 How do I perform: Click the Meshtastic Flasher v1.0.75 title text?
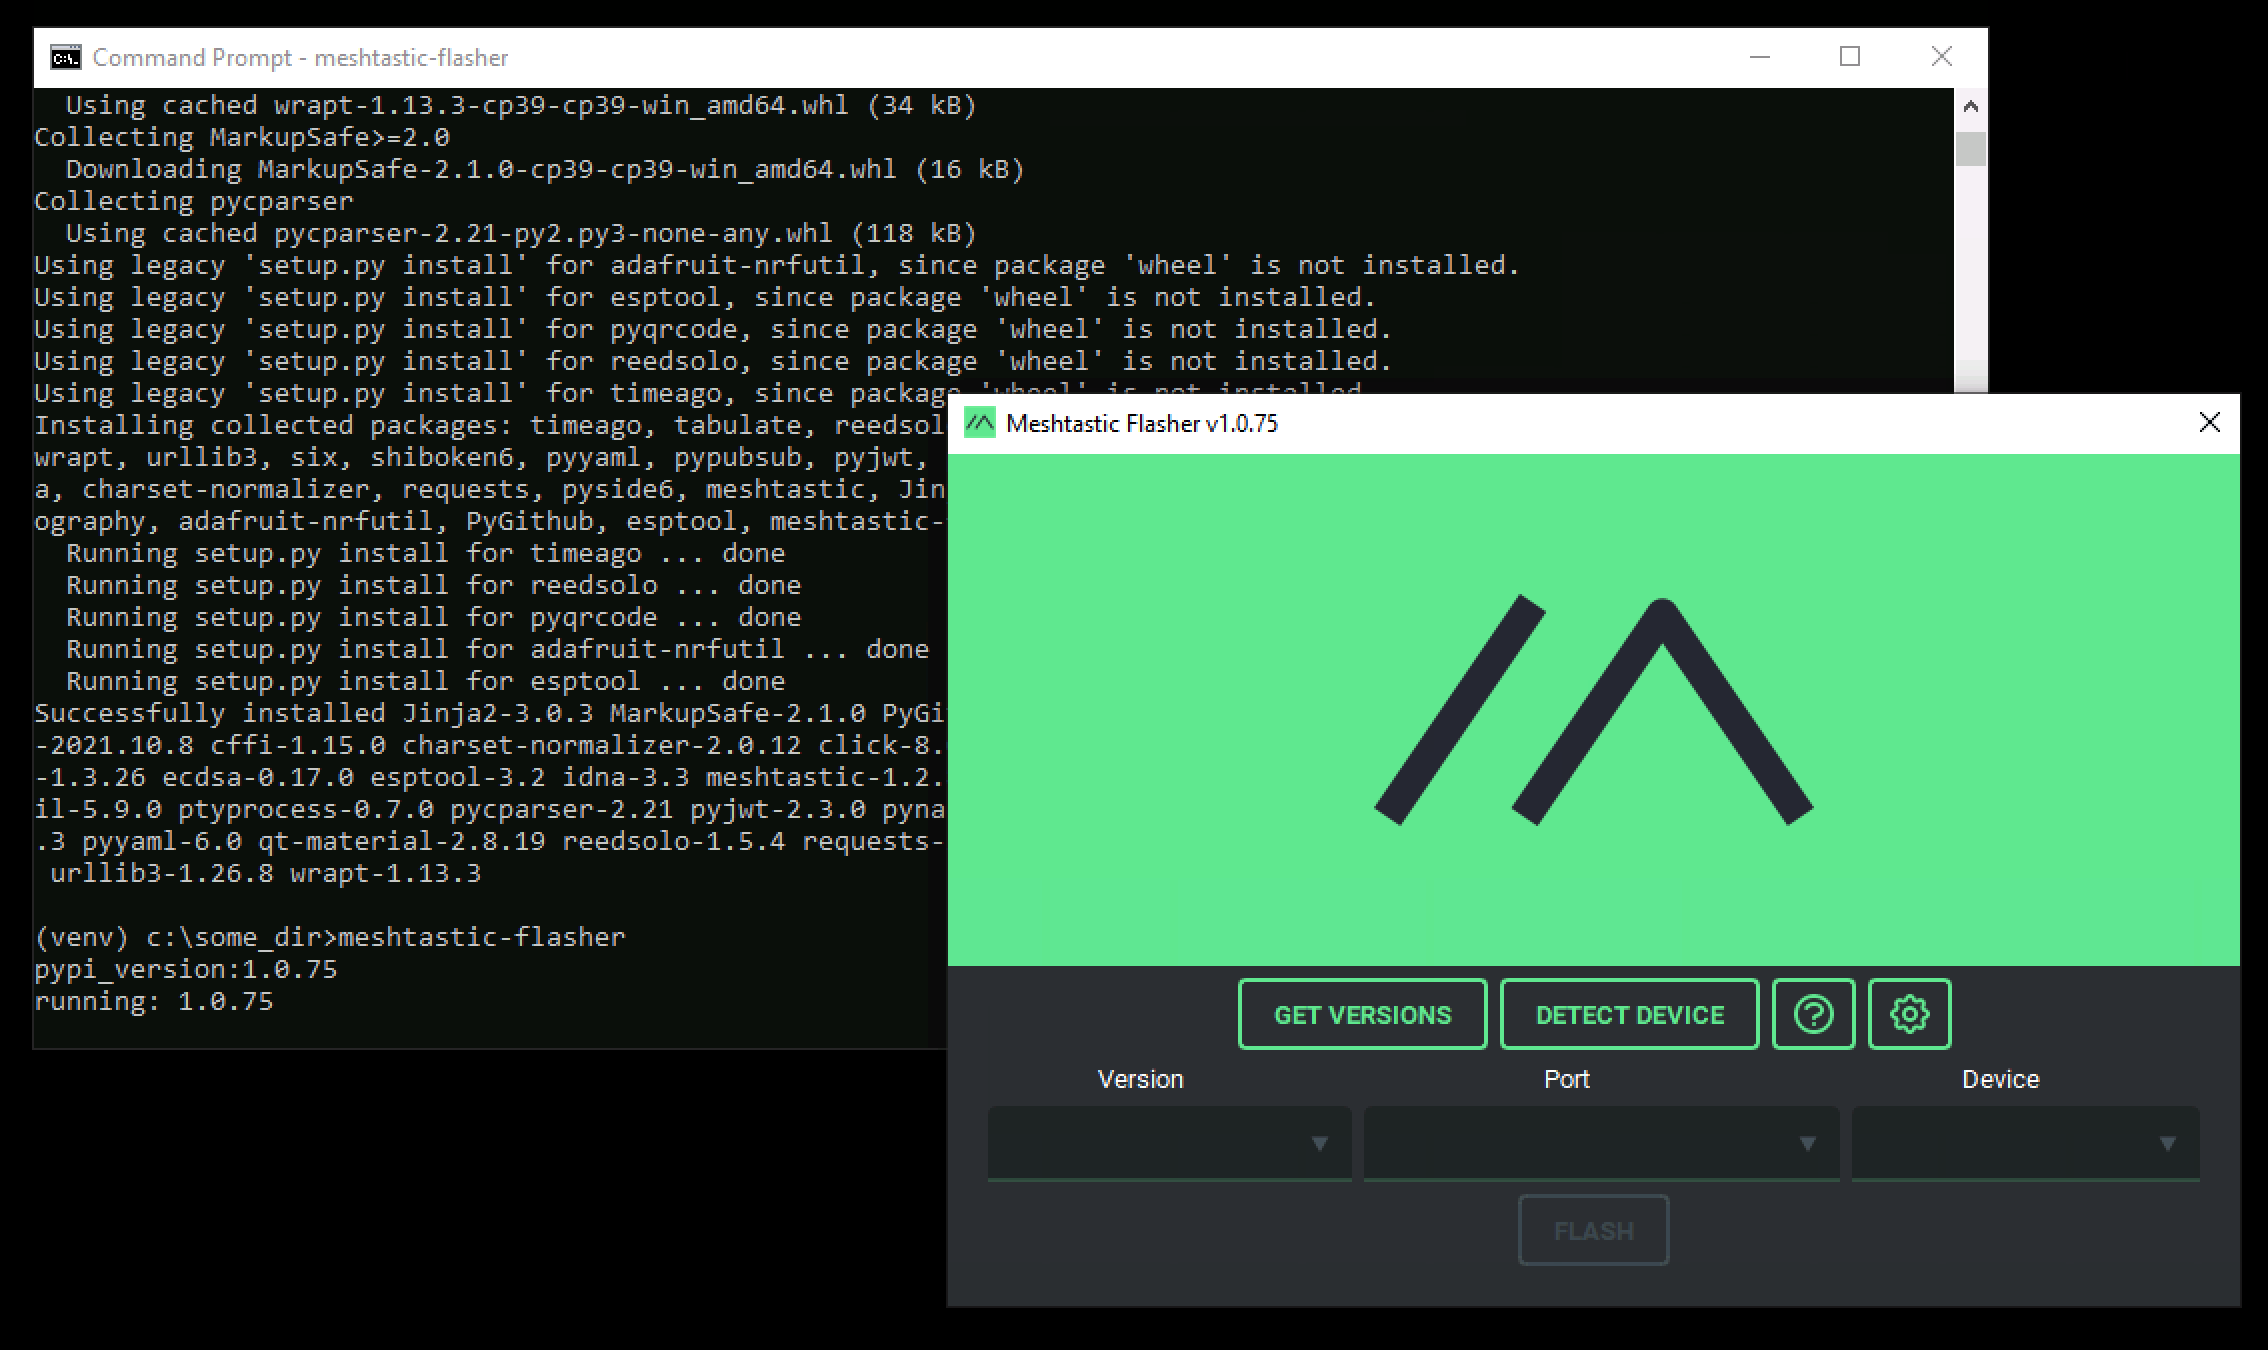pyautogui.click(x=1142, y=423)
